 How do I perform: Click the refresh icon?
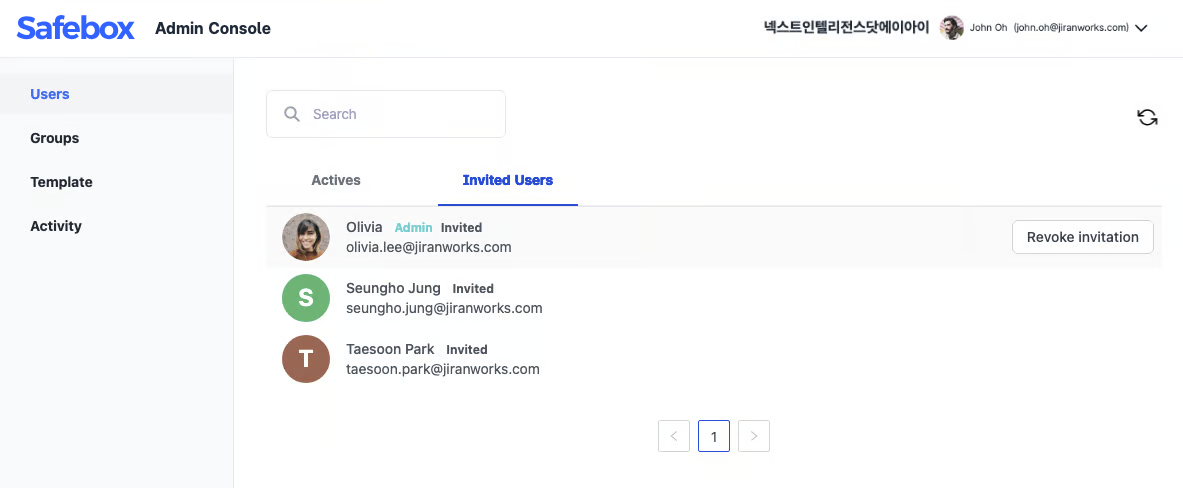pos(1147,117)
